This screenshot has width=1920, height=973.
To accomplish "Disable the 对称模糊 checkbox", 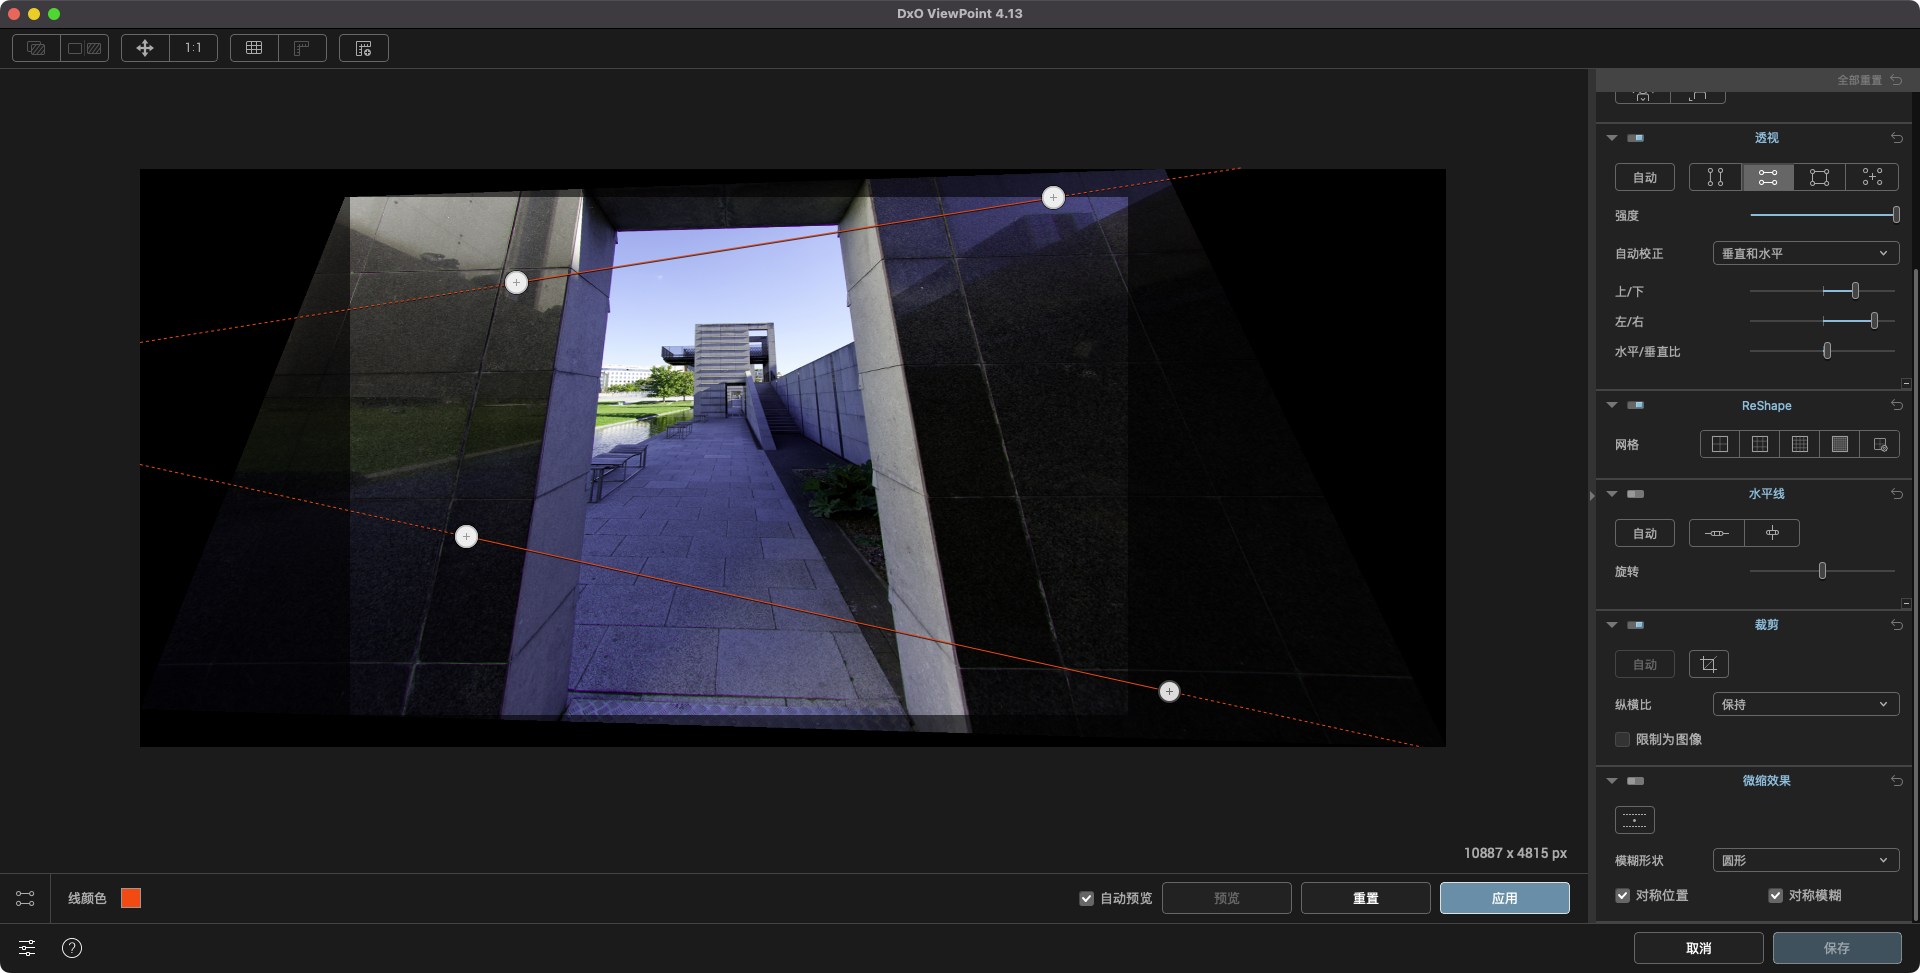I will [1776, 895].
